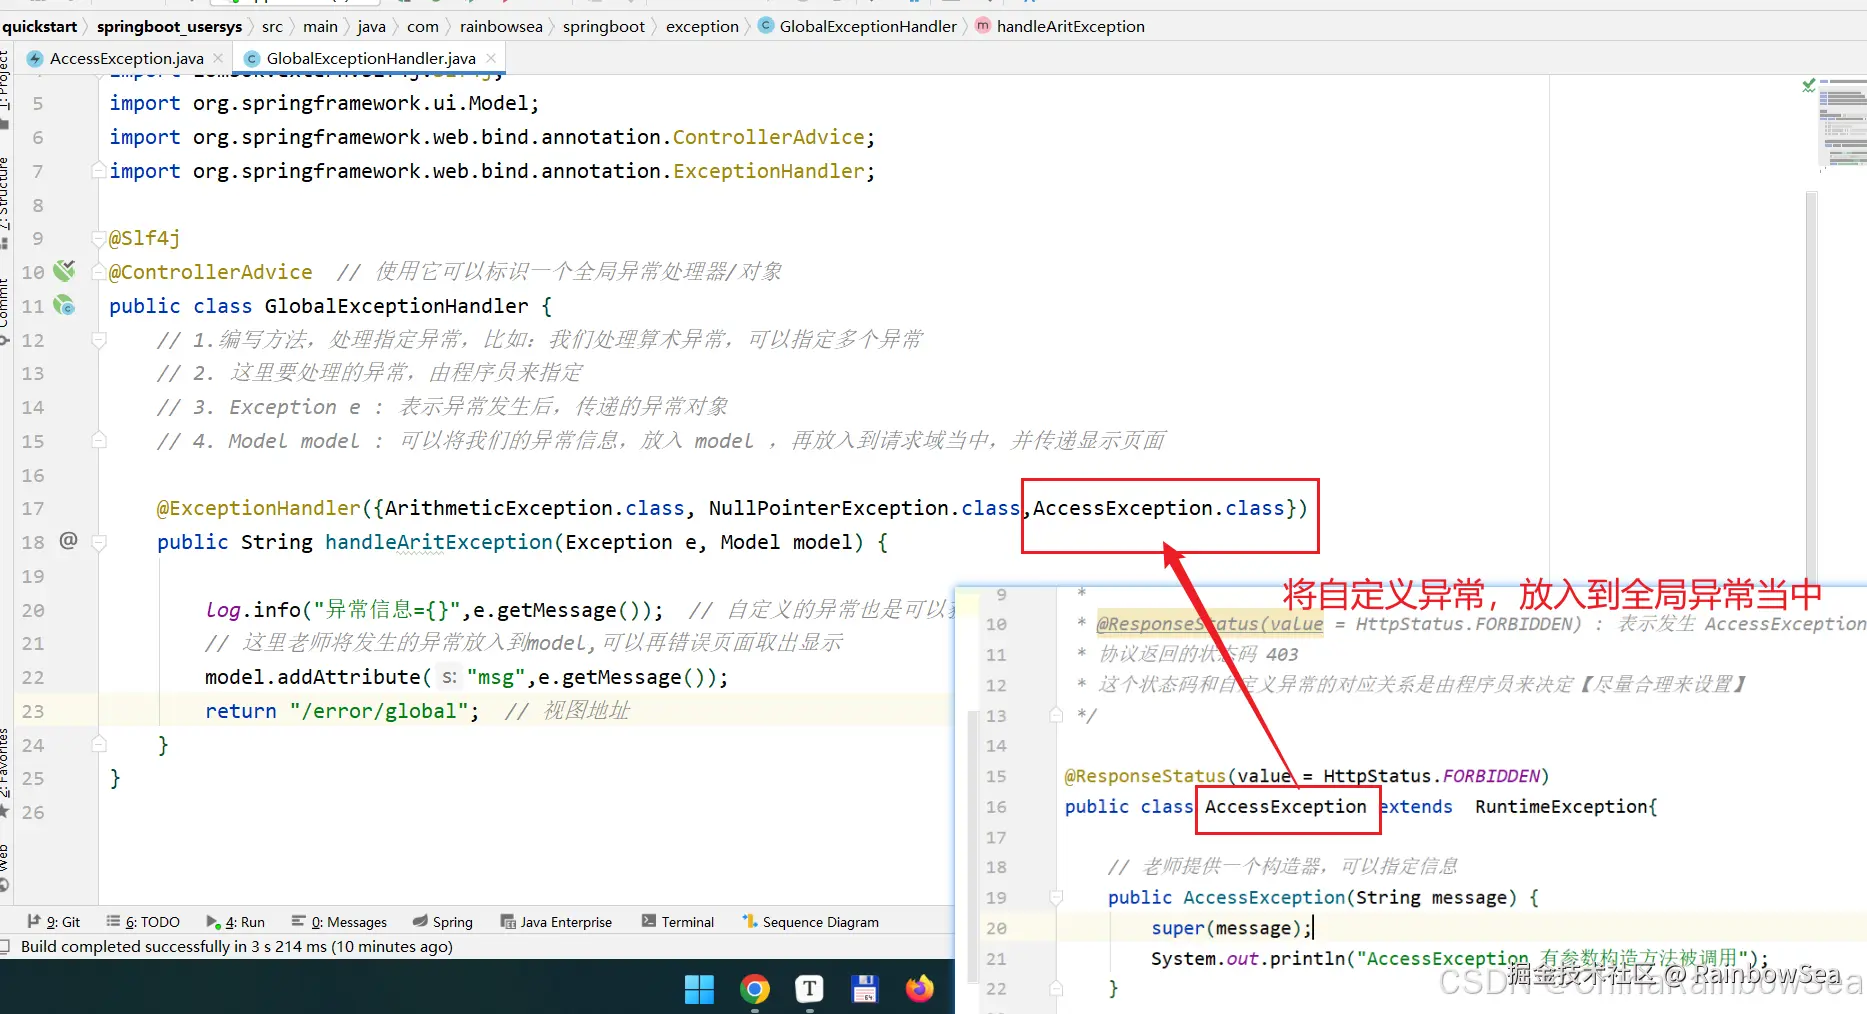Viewport: 1867px width, 1014px height.
Task: Open the Git tool window
Action: 54,922
